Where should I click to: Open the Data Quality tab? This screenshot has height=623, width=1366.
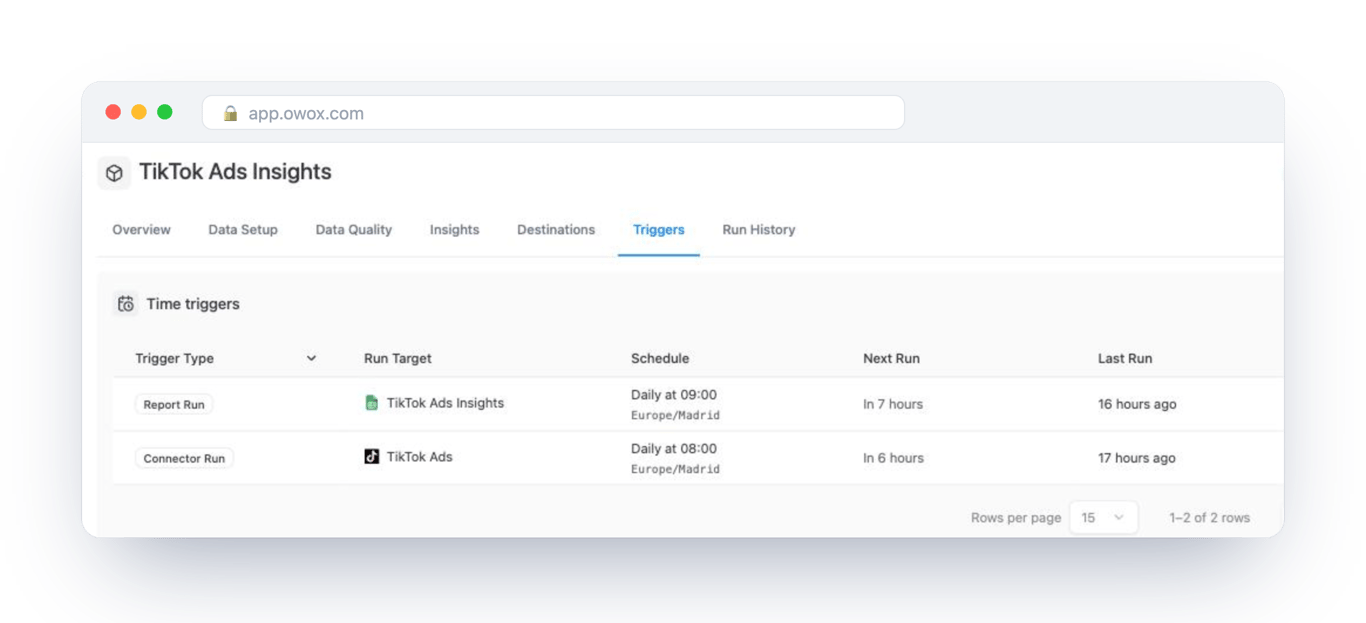[354, 230]
